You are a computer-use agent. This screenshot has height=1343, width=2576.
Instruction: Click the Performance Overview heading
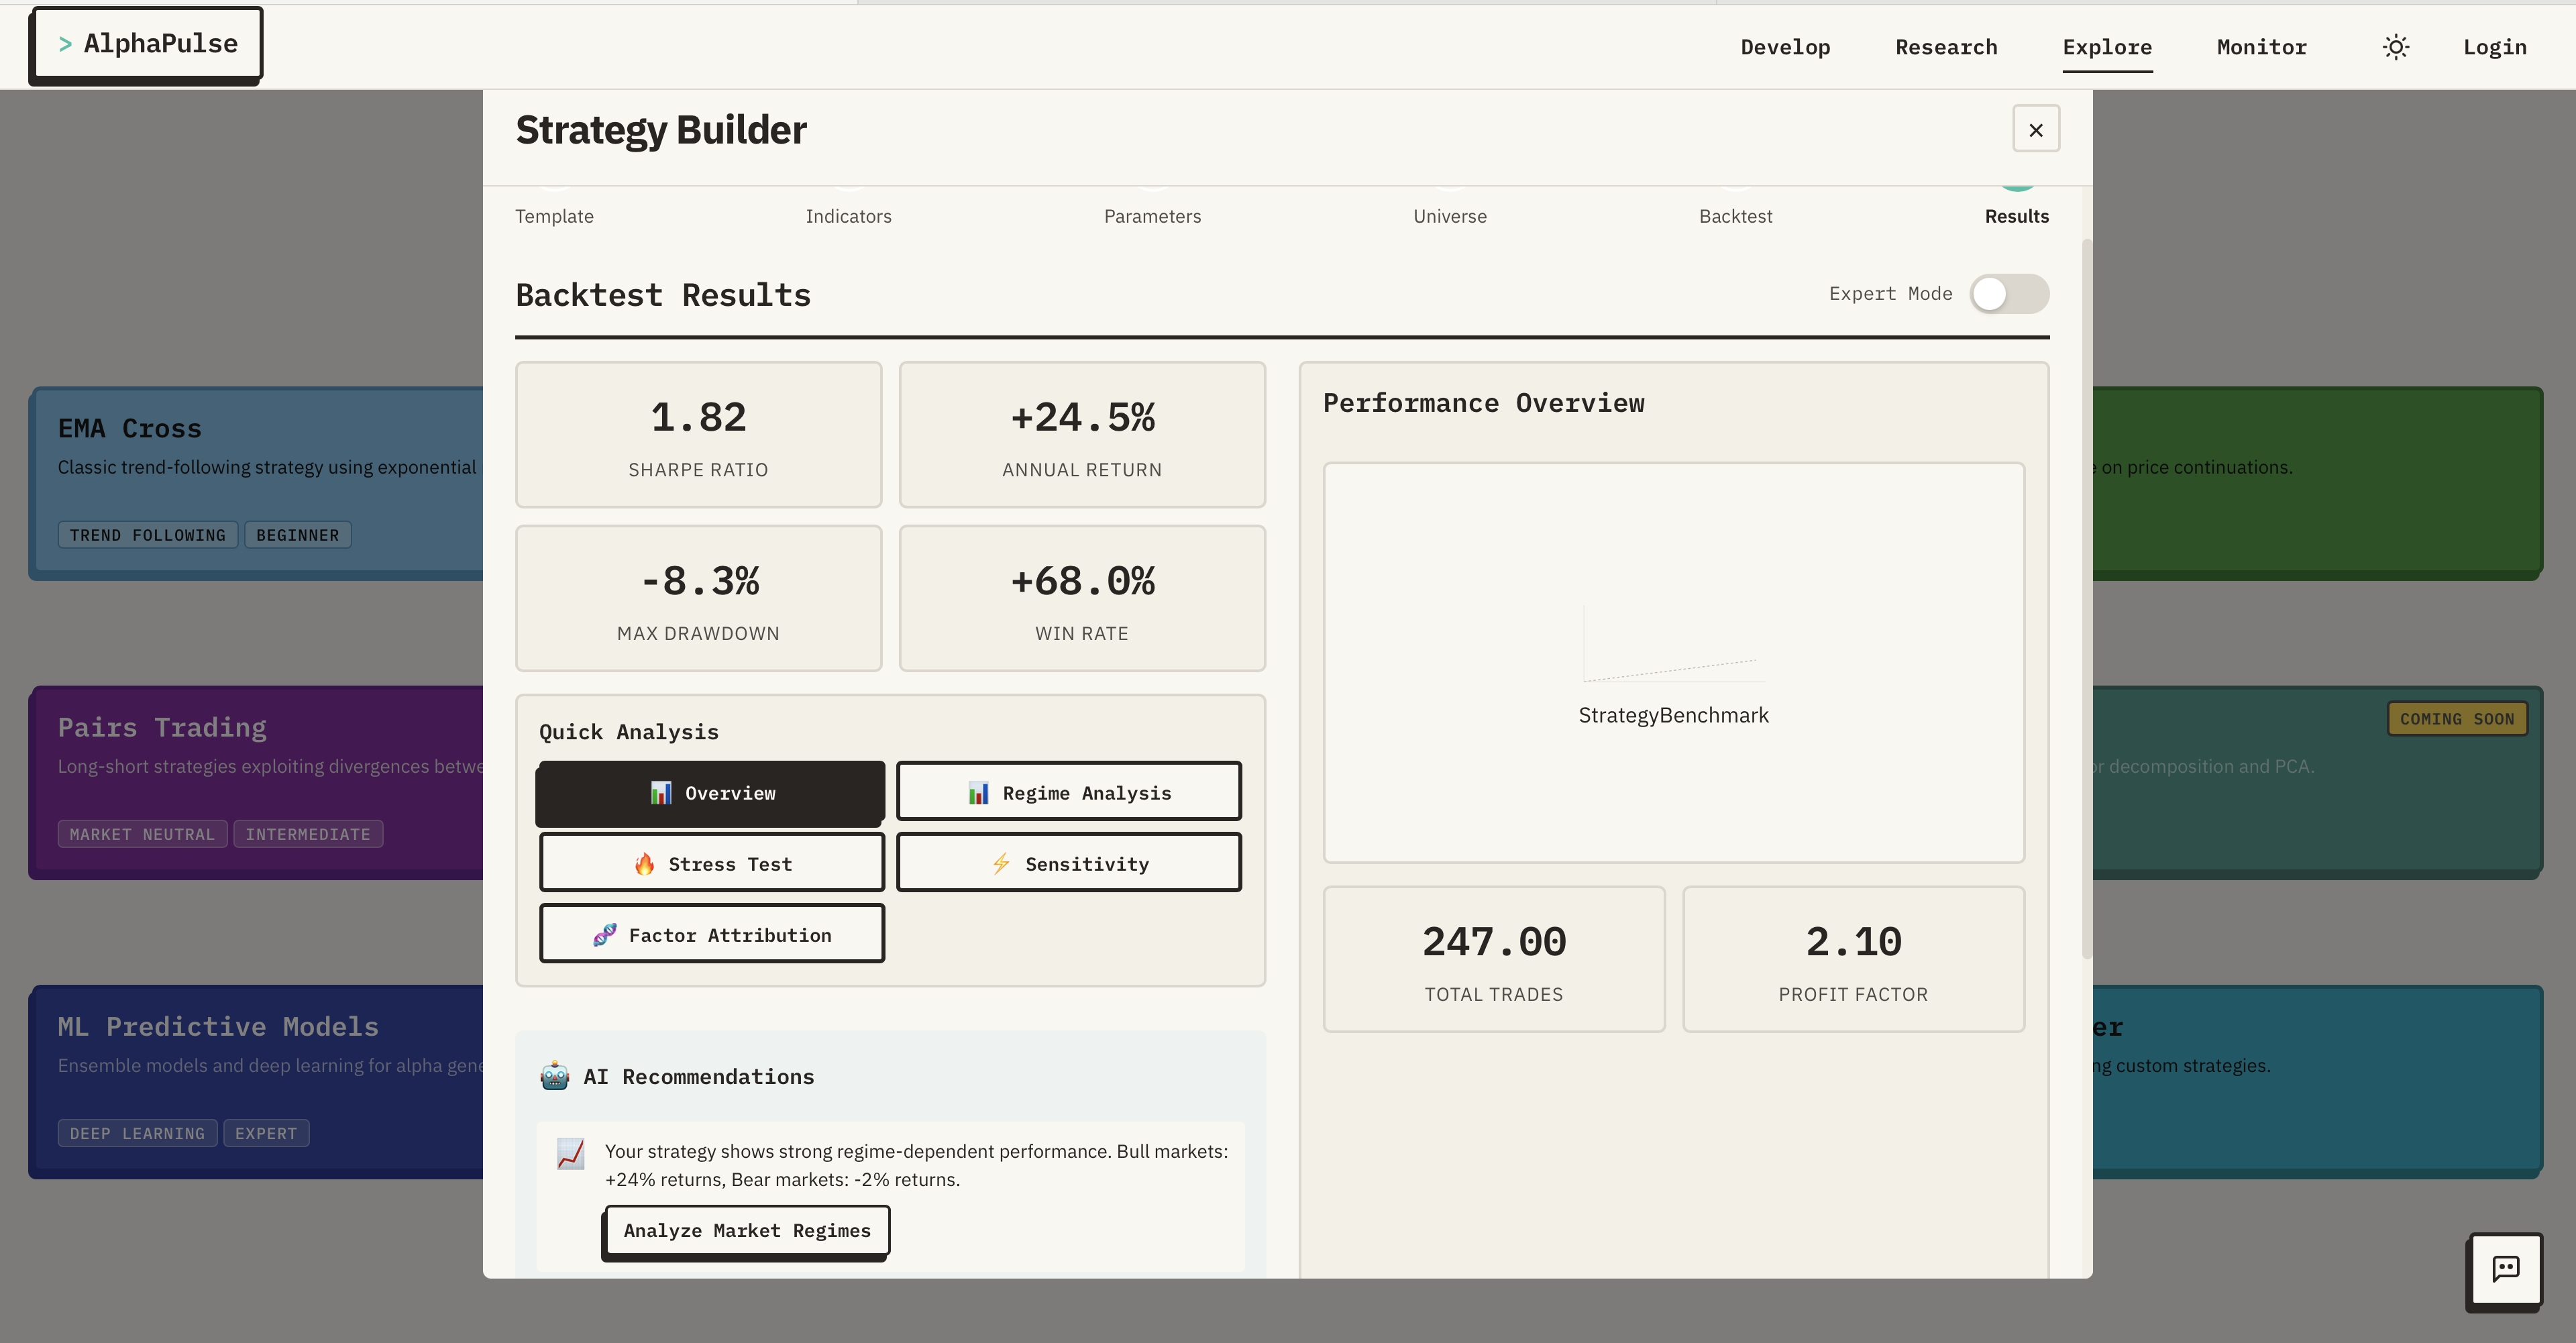click(x=1483, y=403)
